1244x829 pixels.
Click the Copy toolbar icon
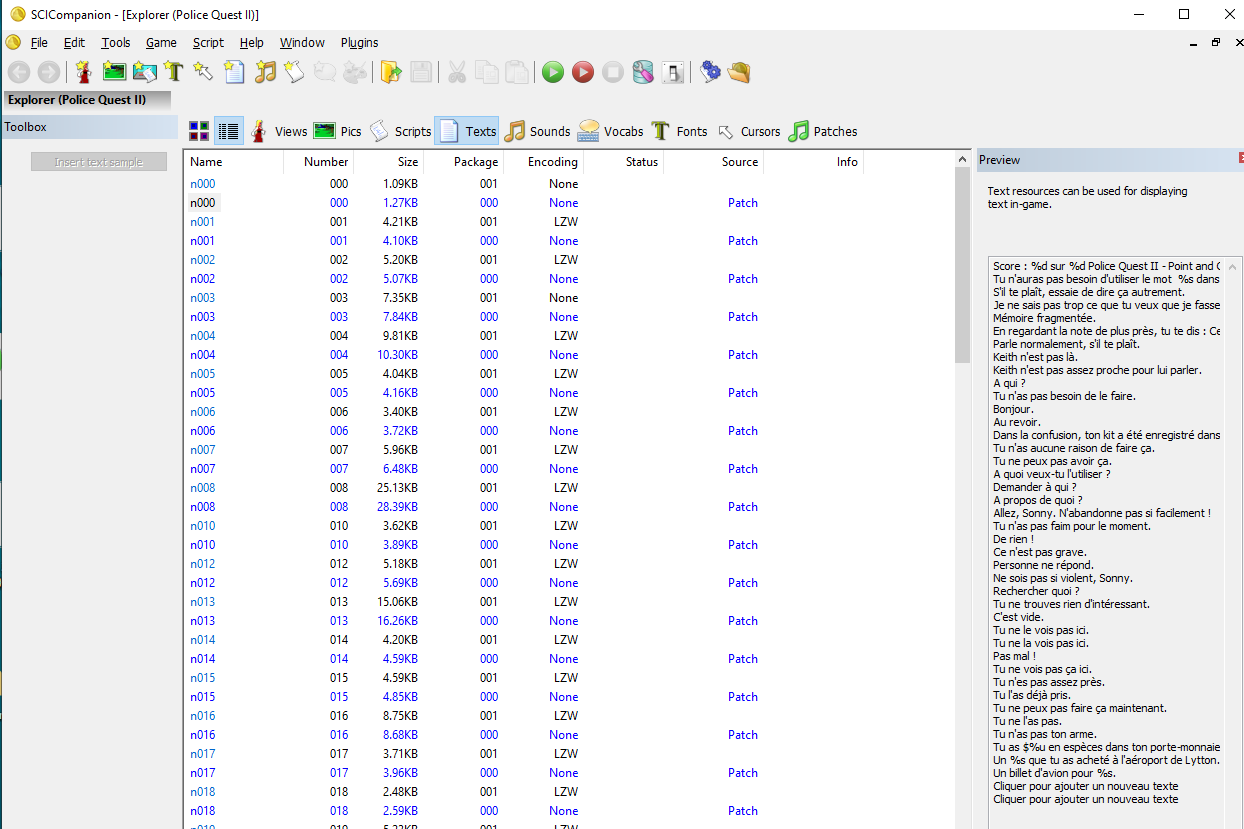pos(487,72)
